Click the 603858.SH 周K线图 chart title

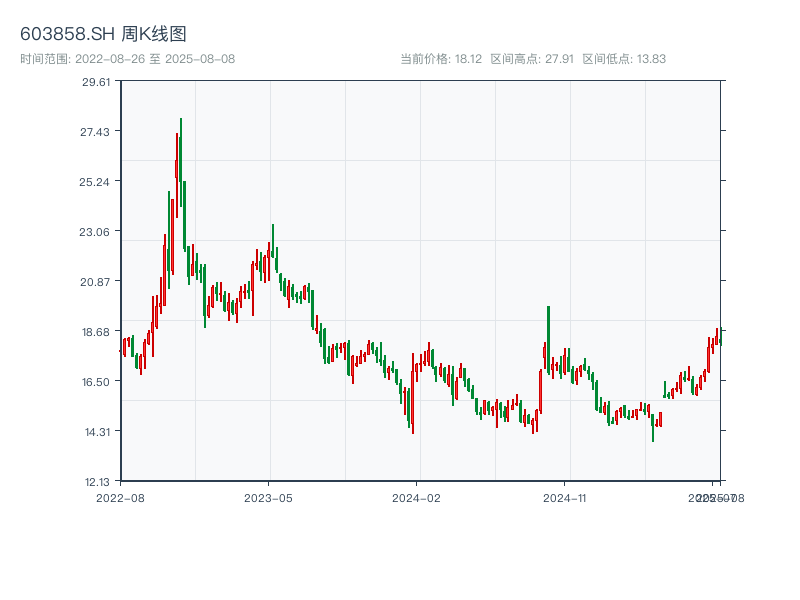tap(103, 34)
